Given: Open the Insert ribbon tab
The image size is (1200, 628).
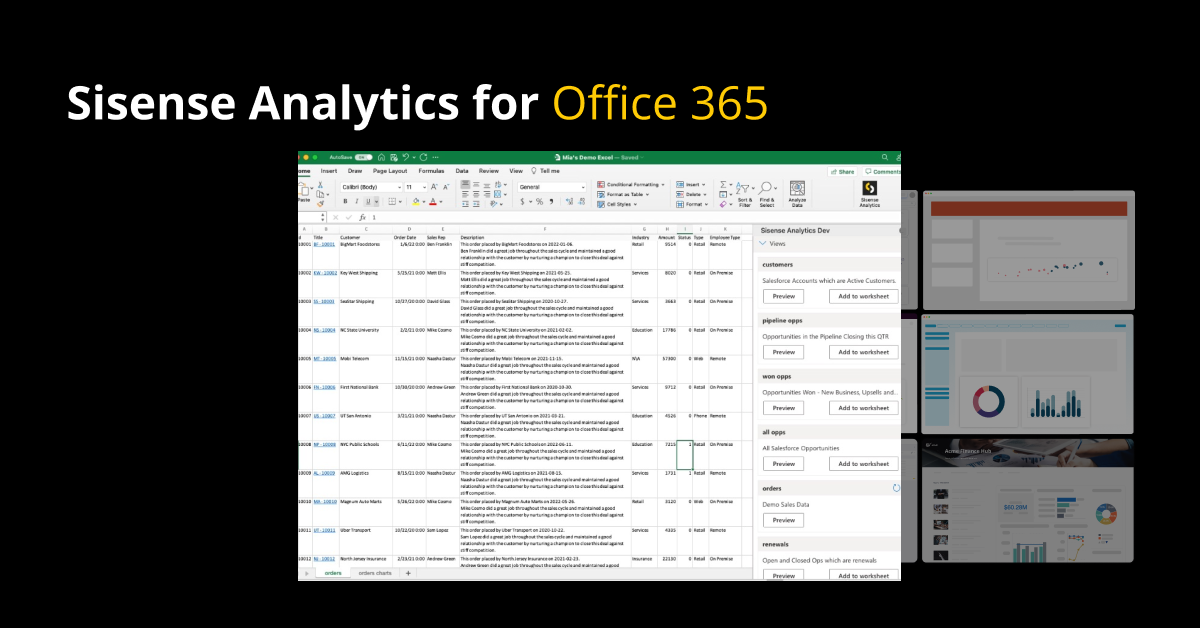Looking at the screenshot, I should pyautogui.click(x=328, y=171).
